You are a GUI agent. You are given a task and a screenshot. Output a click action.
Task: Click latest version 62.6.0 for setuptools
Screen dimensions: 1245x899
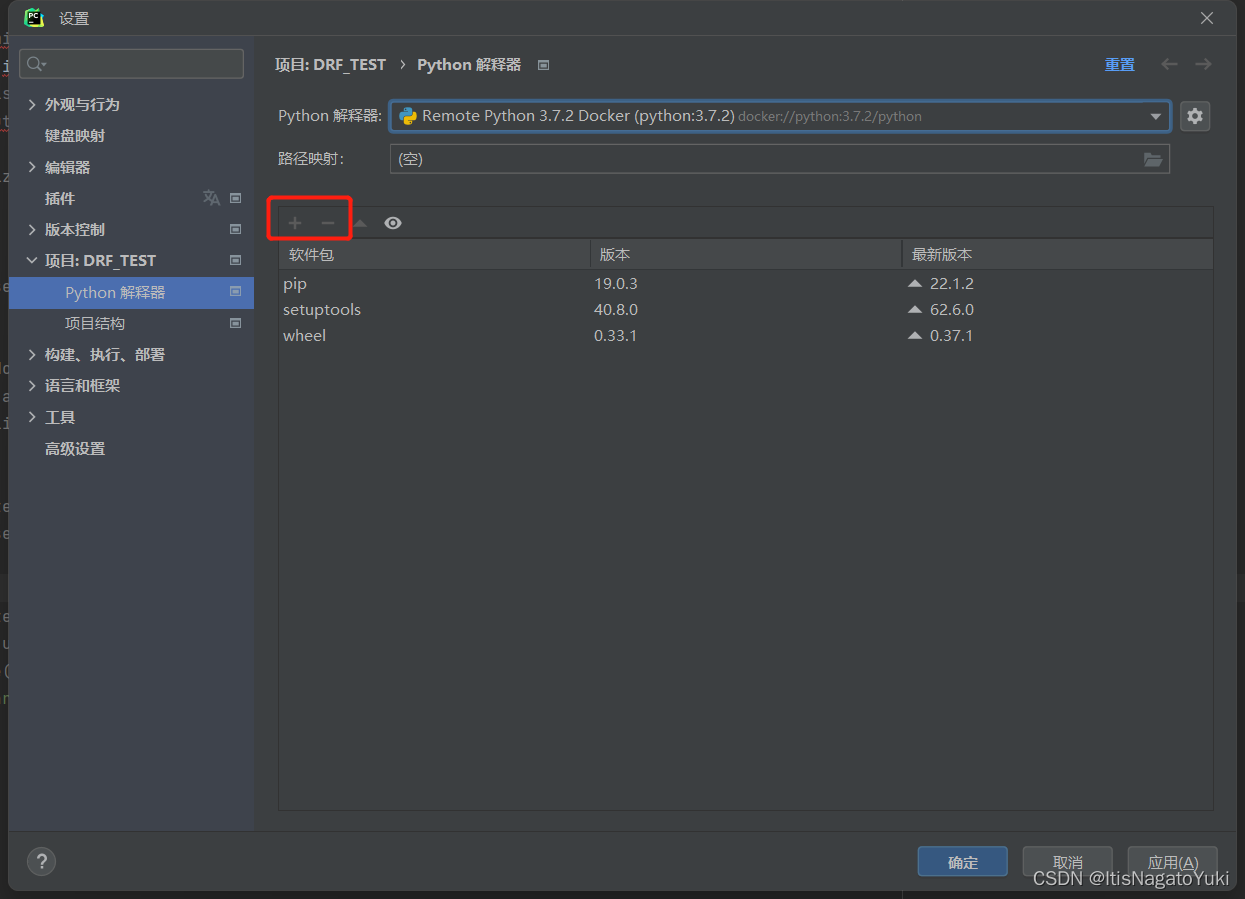coord(951,310)
